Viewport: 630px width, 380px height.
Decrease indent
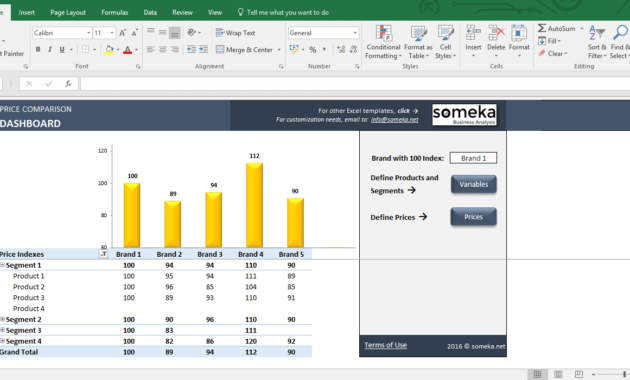(192, 49)
